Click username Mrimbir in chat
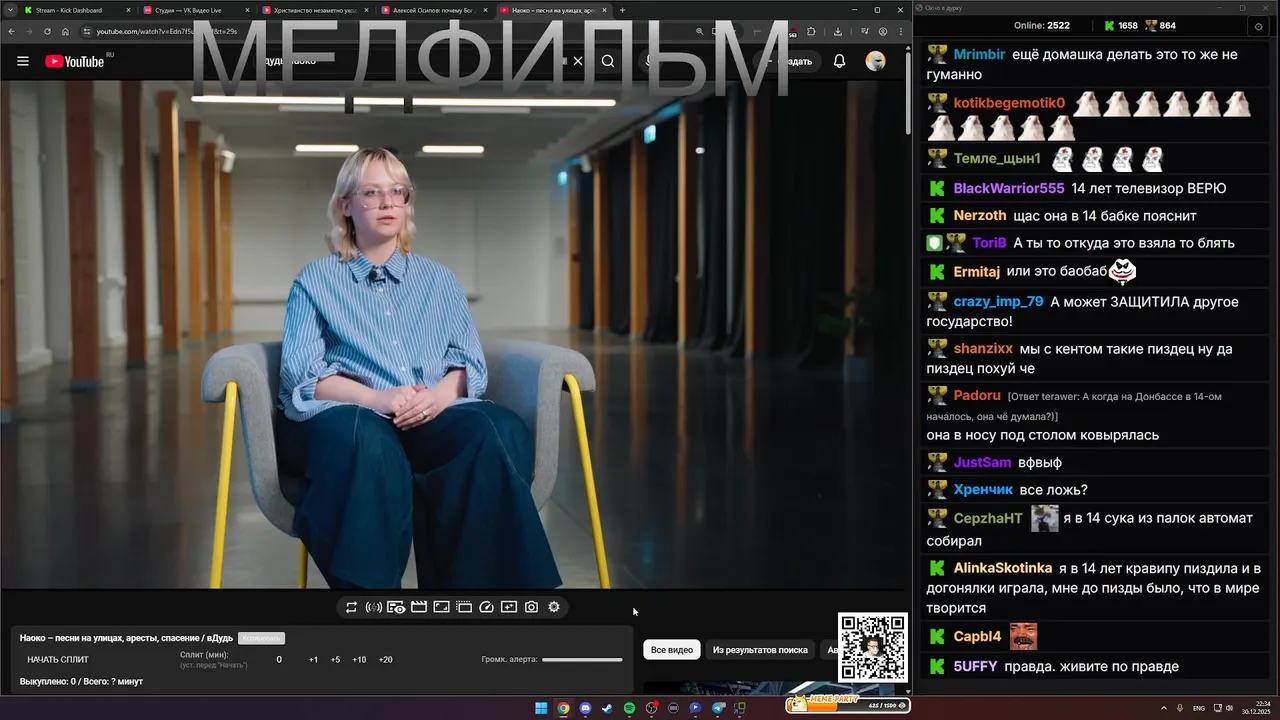The image size is (1280, 720). click(979, 55)
